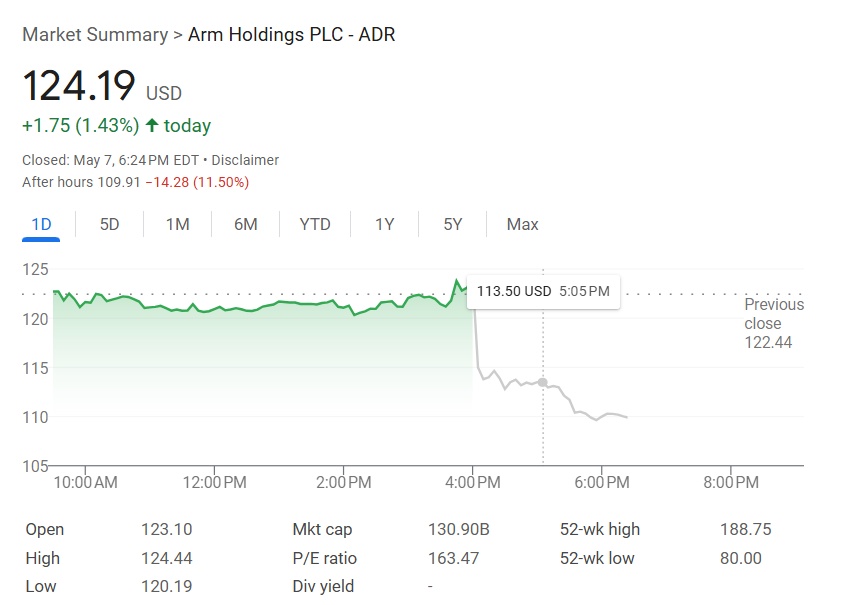This screenshot has height=605, width=853.
Task: Select the 1D time range tab
Action: [41, 224]
